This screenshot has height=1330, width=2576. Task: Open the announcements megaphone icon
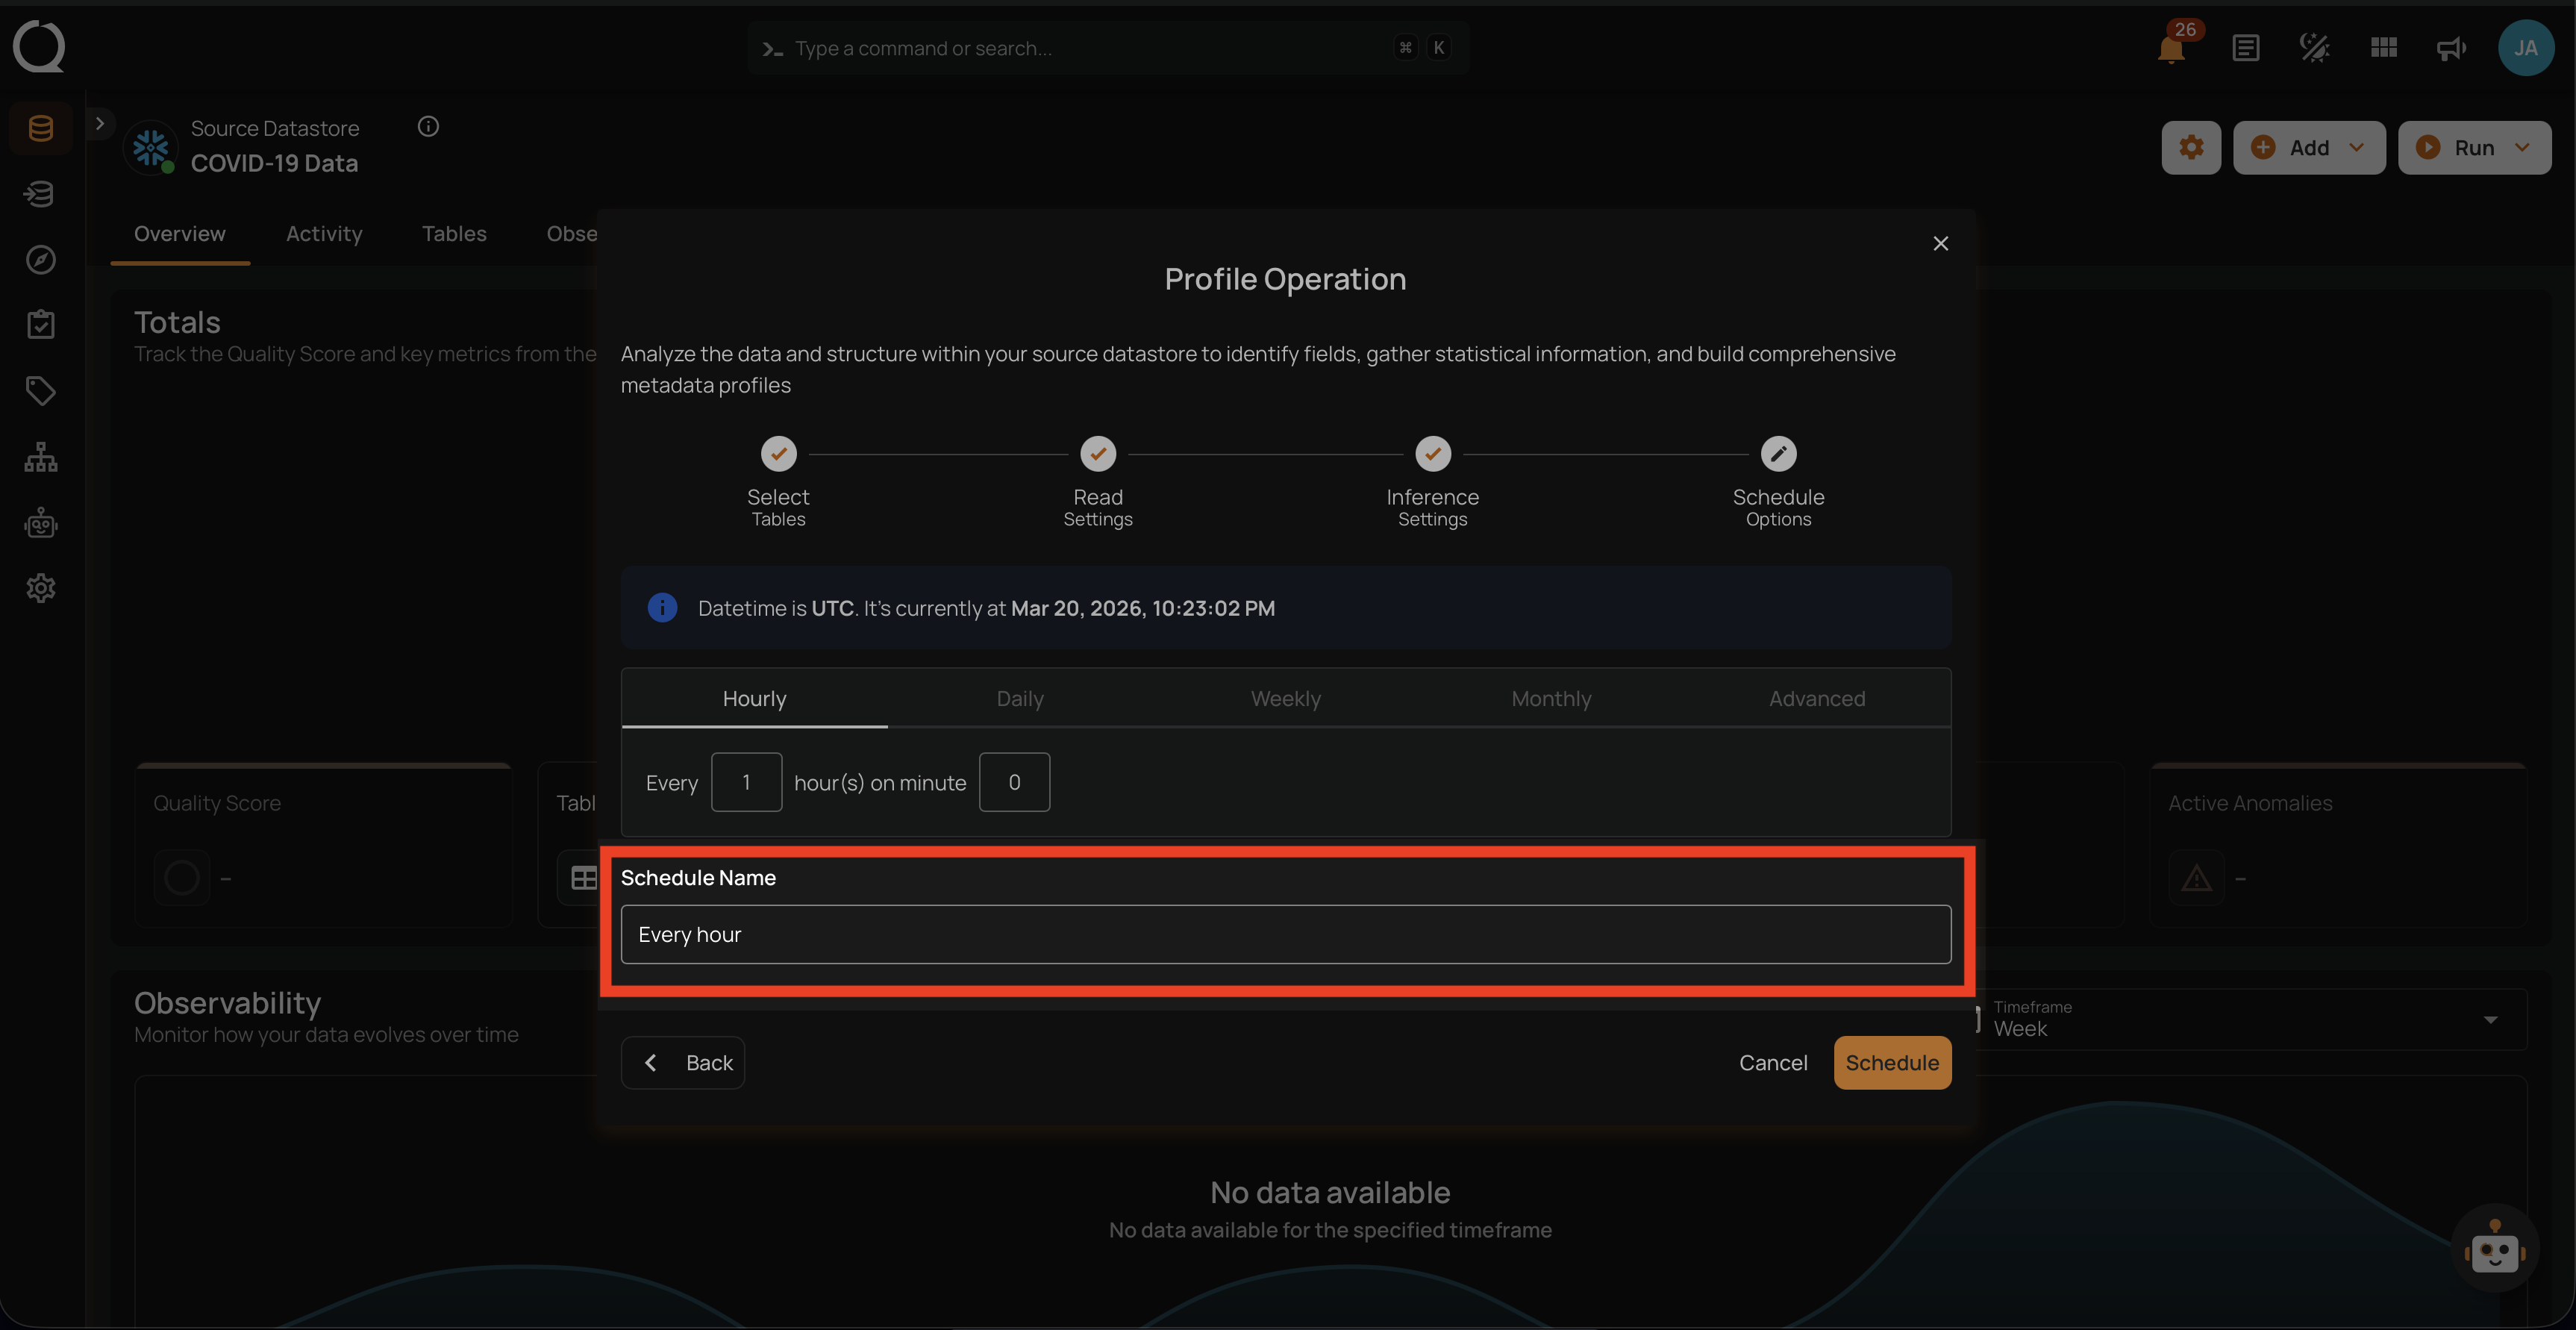point(2450,47)
